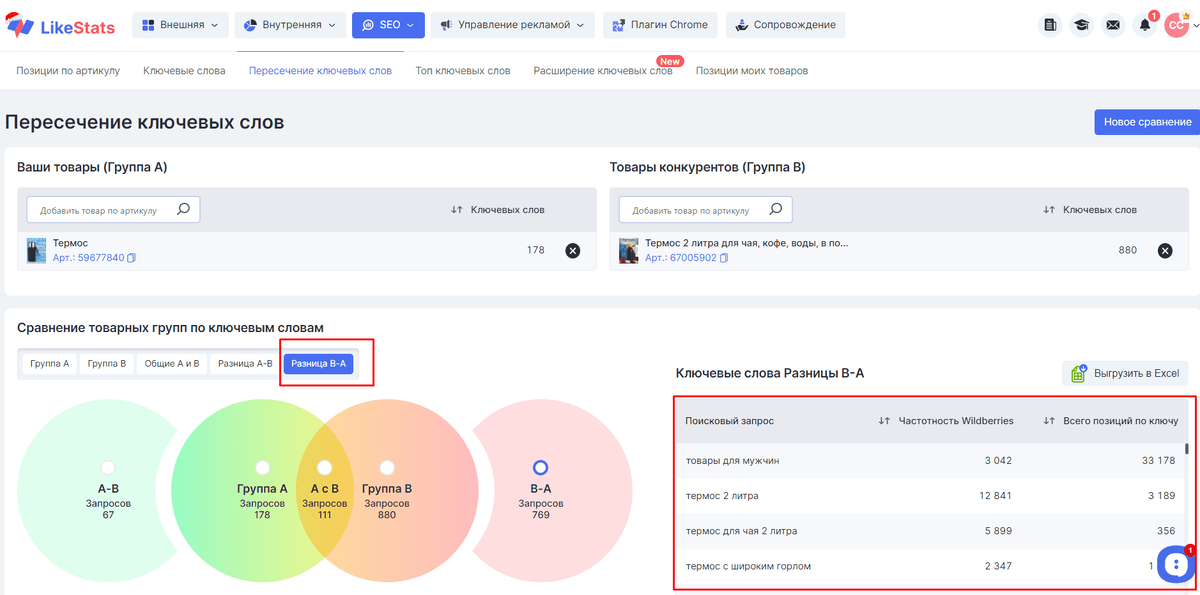This screenshot has height=595, width=1200.
Task: Open the Топ ключевых слов tab
Action: point(462,70)
